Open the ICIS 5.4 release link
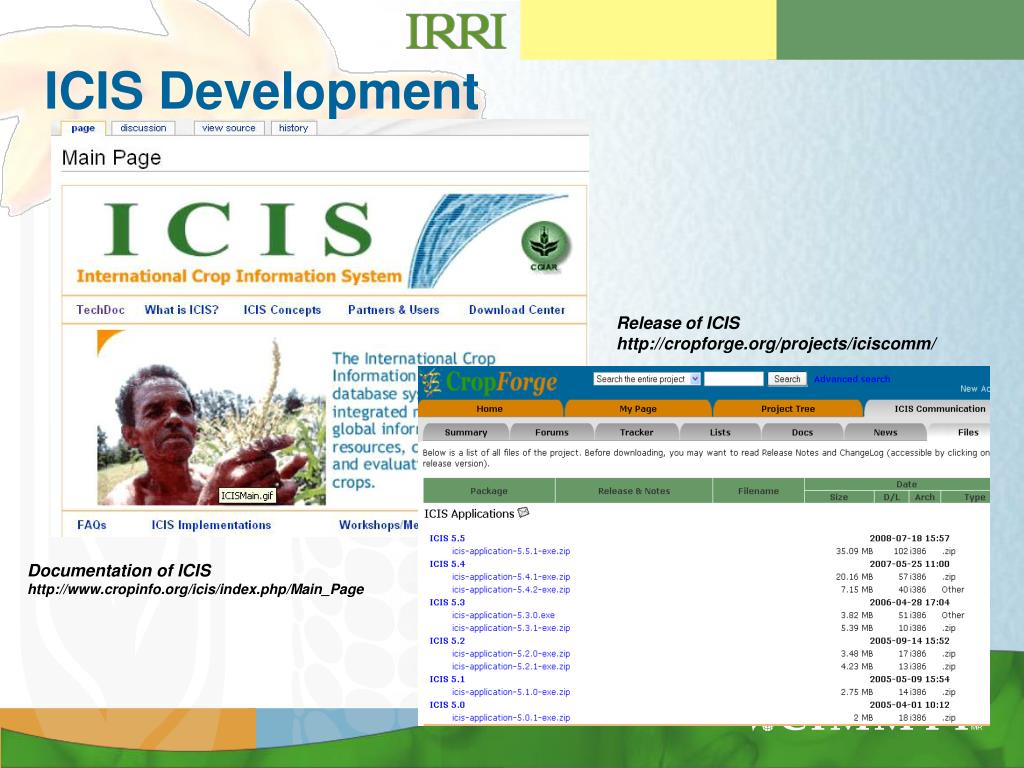 coord(447,564)
